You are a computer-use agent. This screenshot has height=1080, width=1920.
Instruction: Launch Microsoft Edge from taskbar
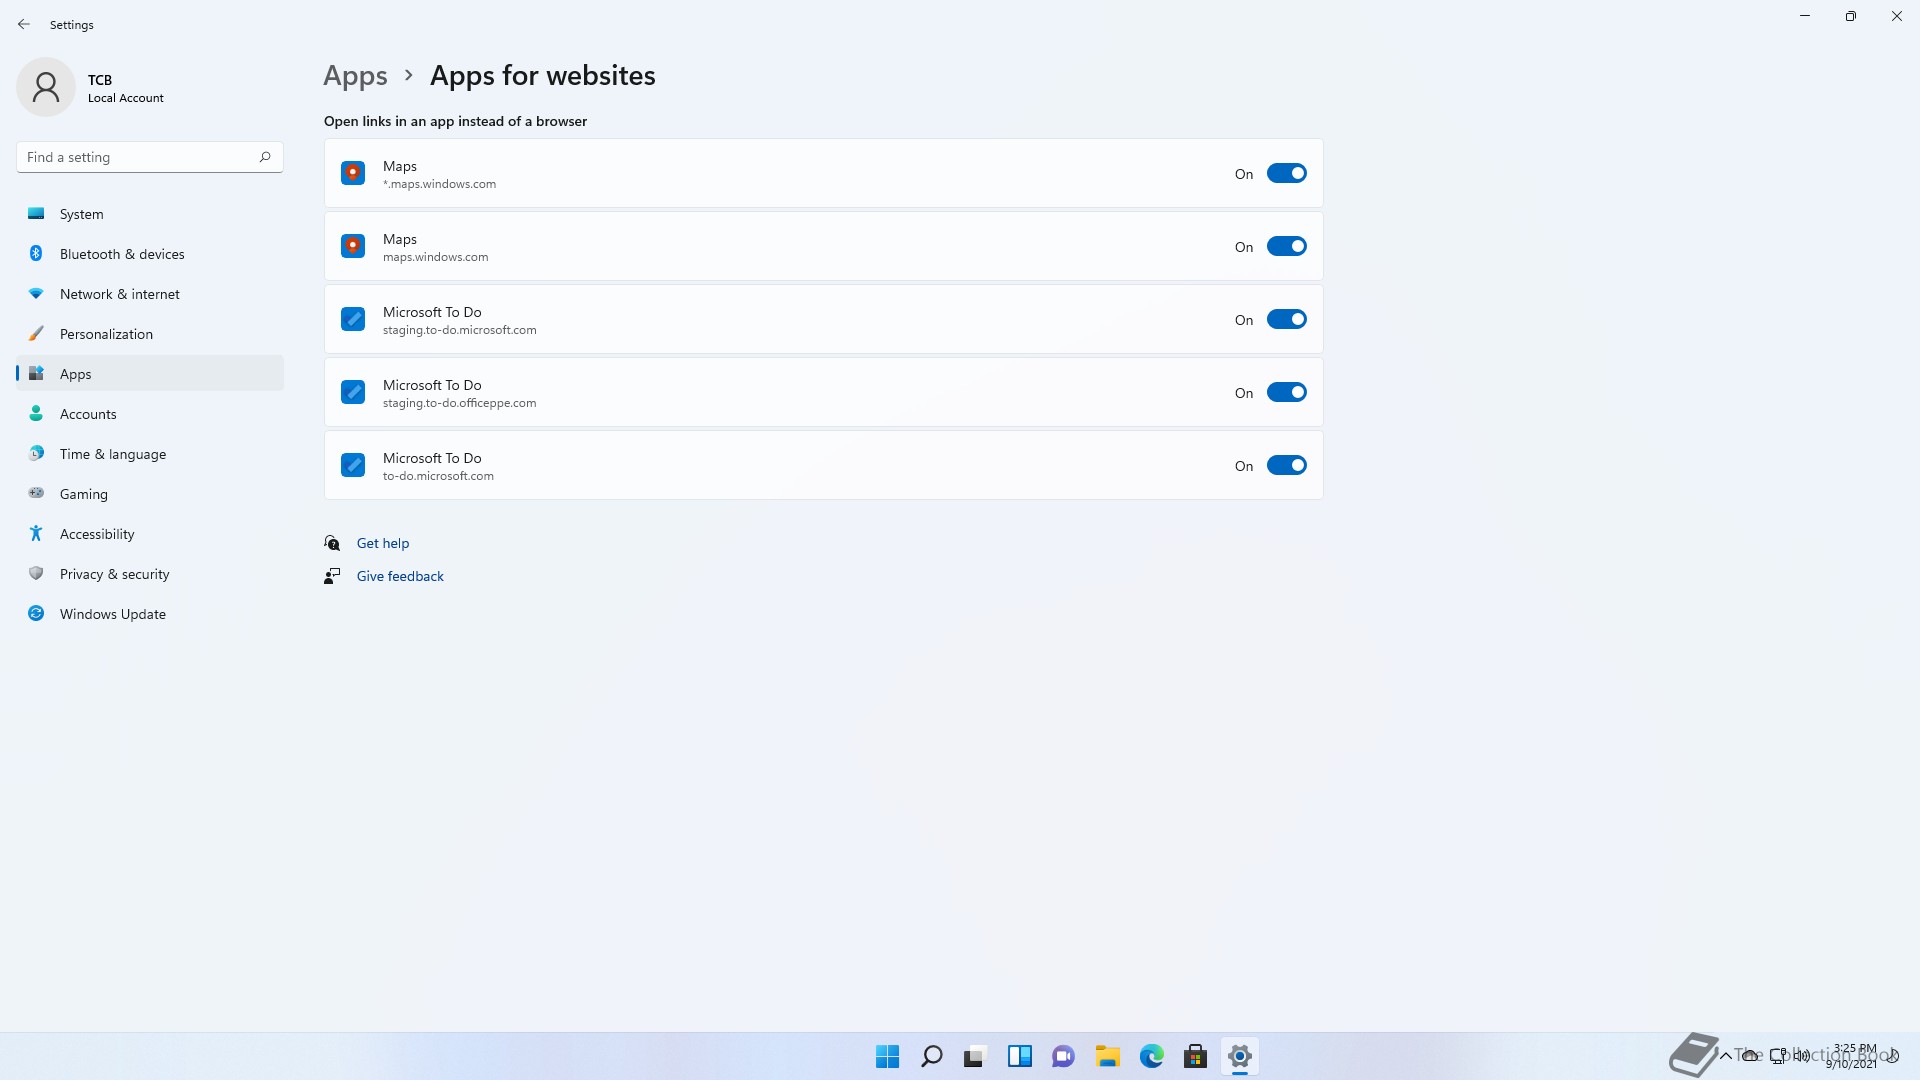(1151, 1056)
